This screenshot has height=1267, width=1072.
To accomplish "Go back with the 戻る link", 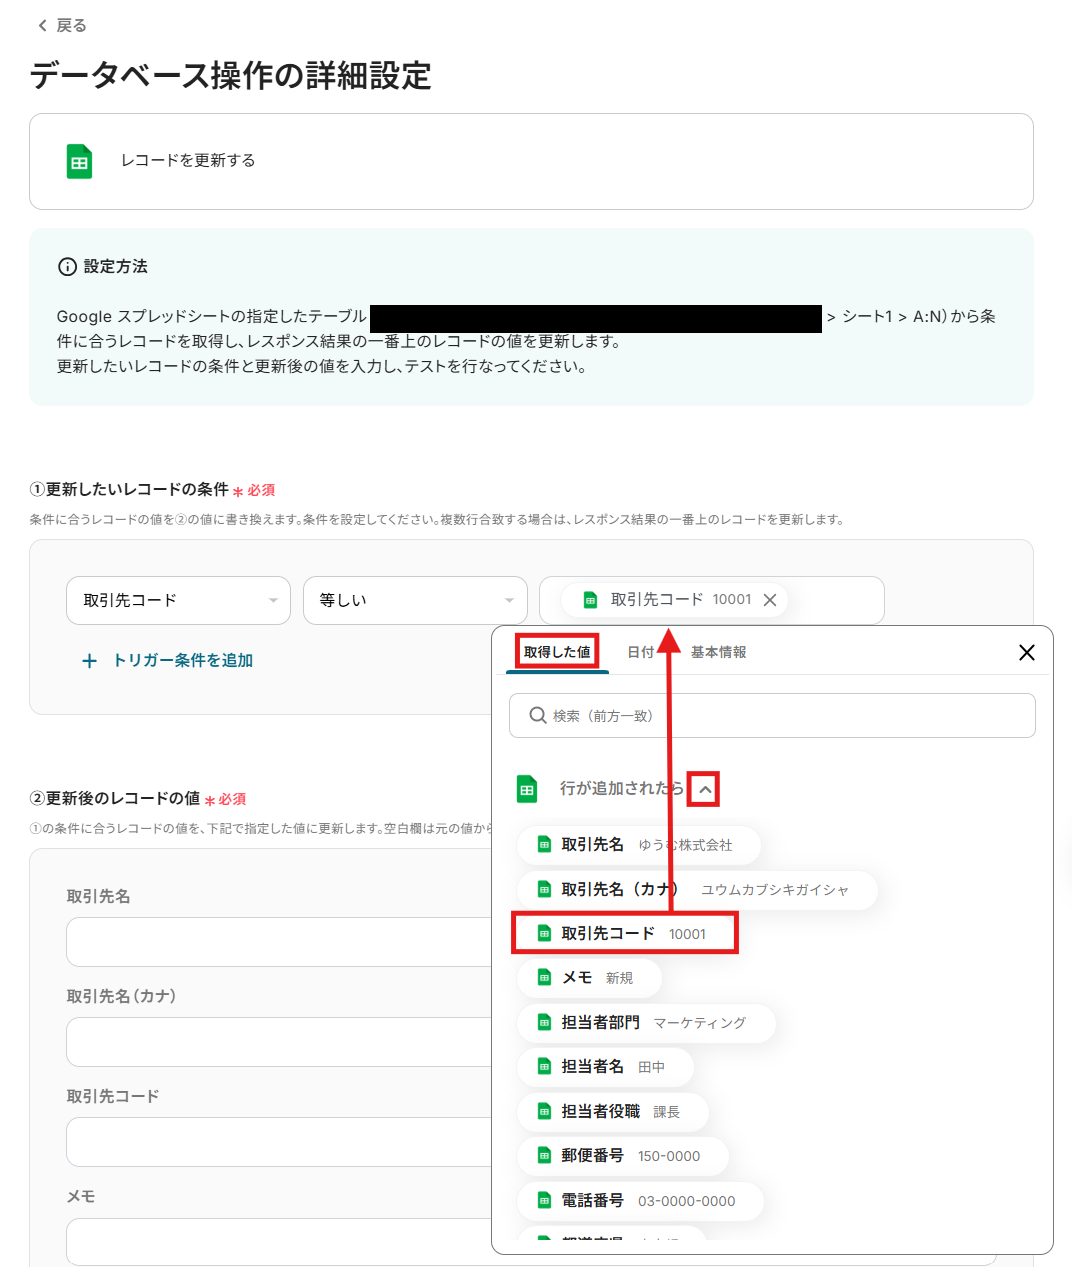I will 62,25.
